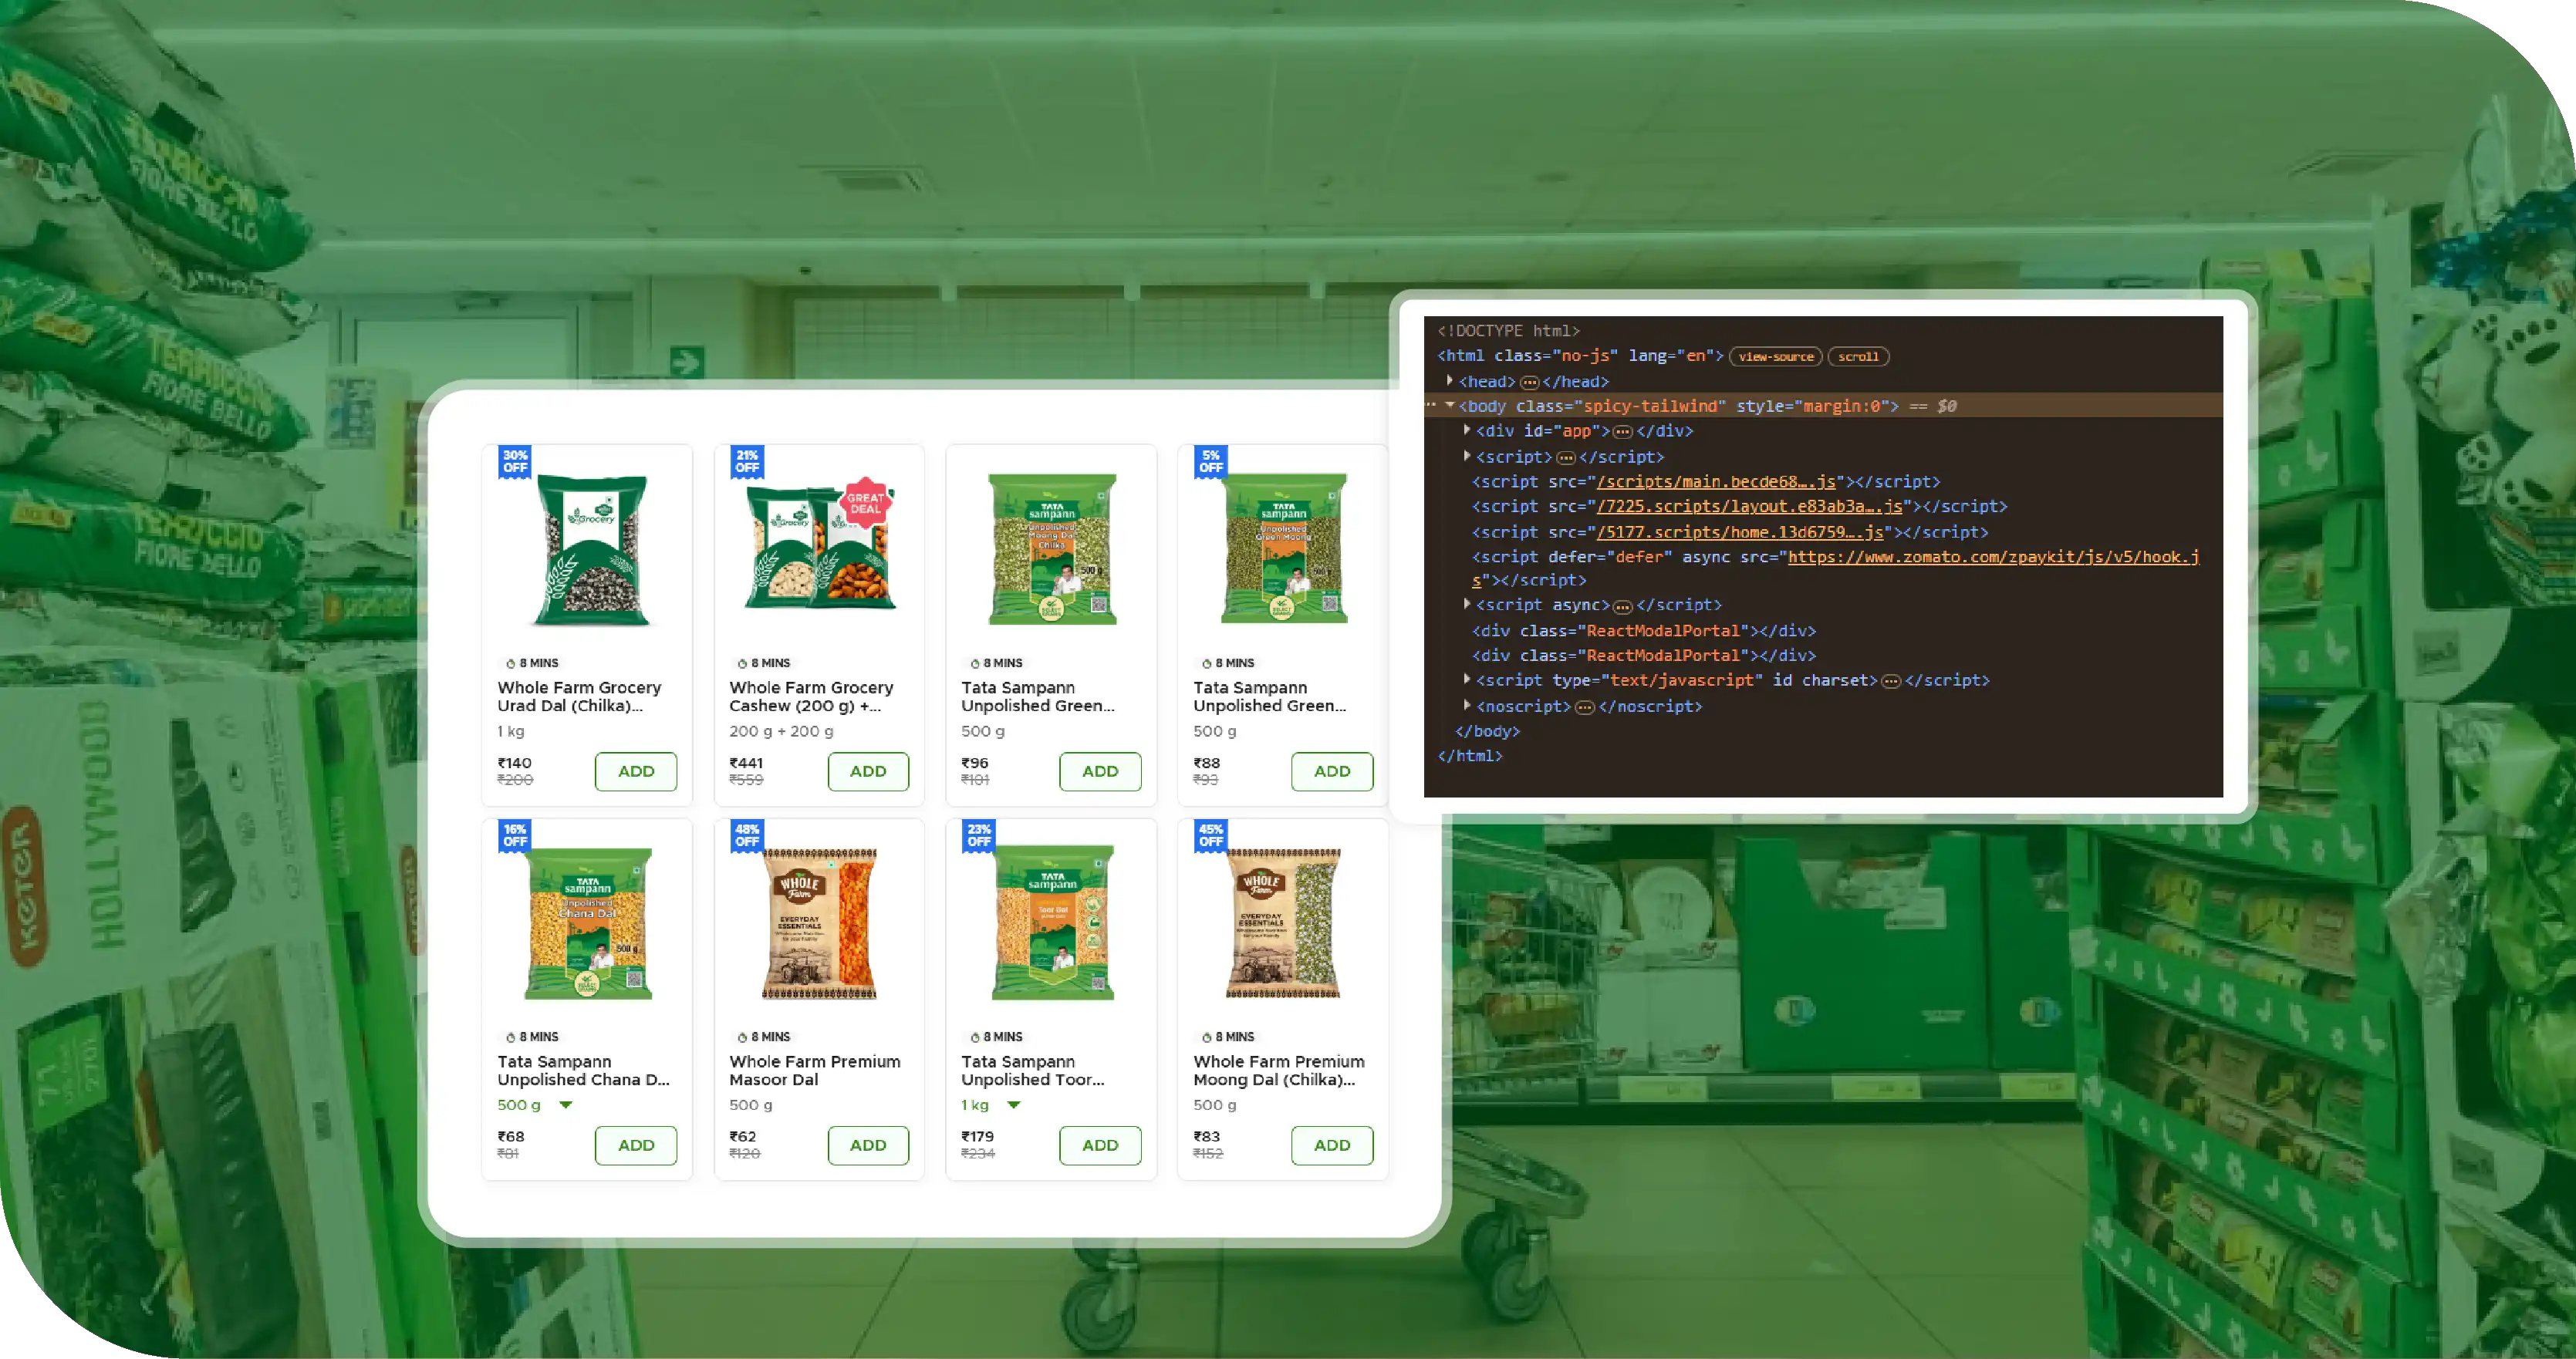Expand the noscript node

tap(1467, 705)
